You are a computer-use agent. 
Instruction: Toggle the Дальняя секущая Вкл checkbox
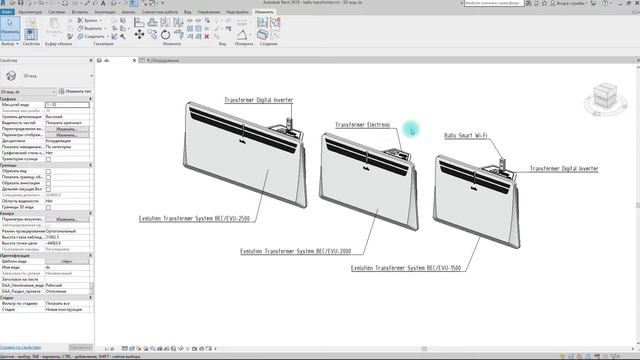48,189
